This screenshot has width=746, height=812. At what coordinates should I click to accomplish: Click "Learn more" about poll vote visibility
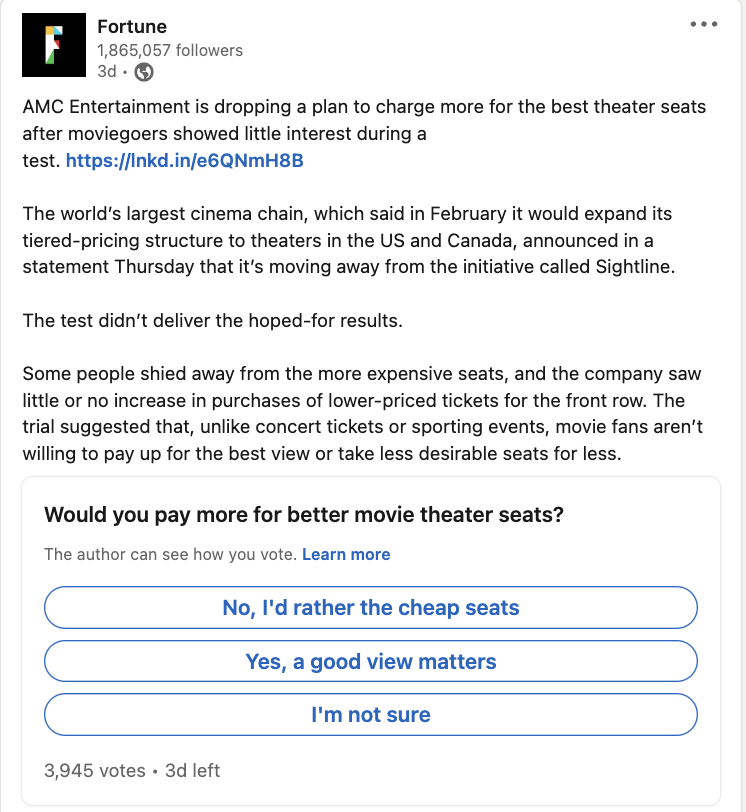pos(346,553)
